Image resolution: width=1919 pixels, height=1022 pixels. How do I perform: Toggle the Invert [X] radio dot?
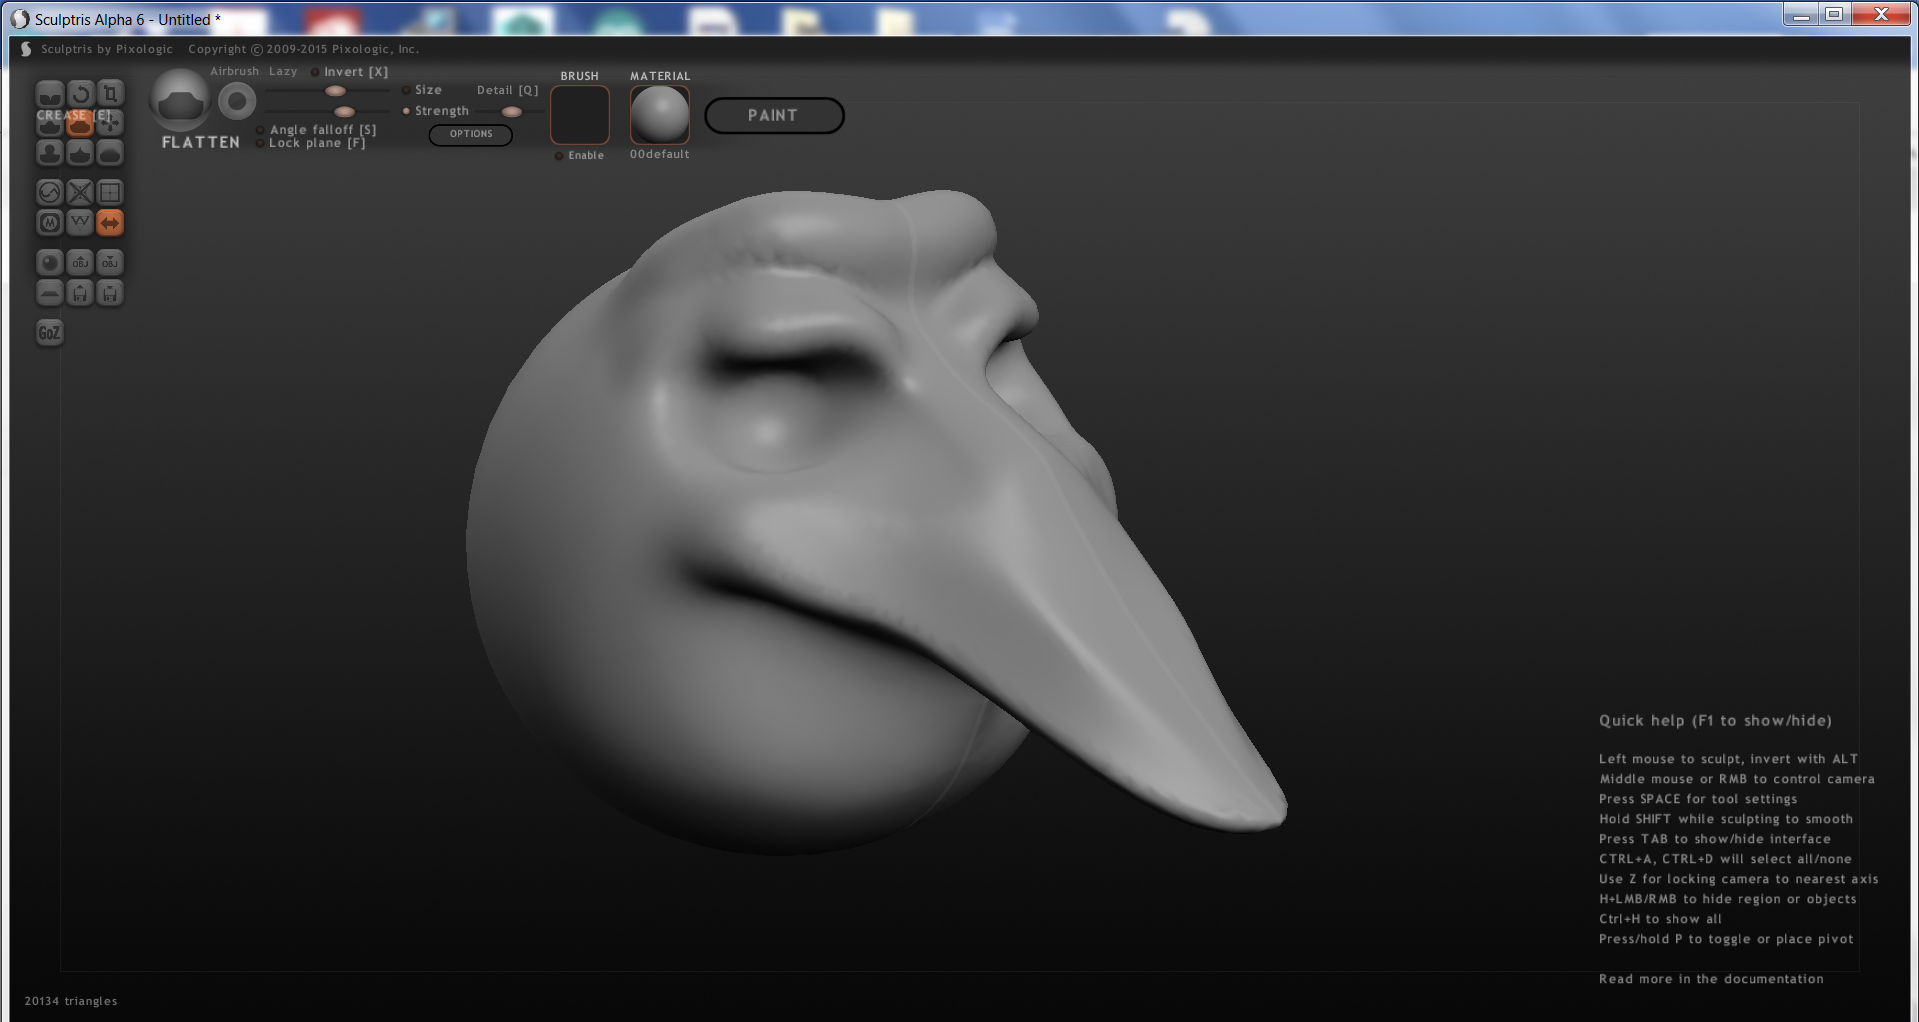(x=315, y=72)
